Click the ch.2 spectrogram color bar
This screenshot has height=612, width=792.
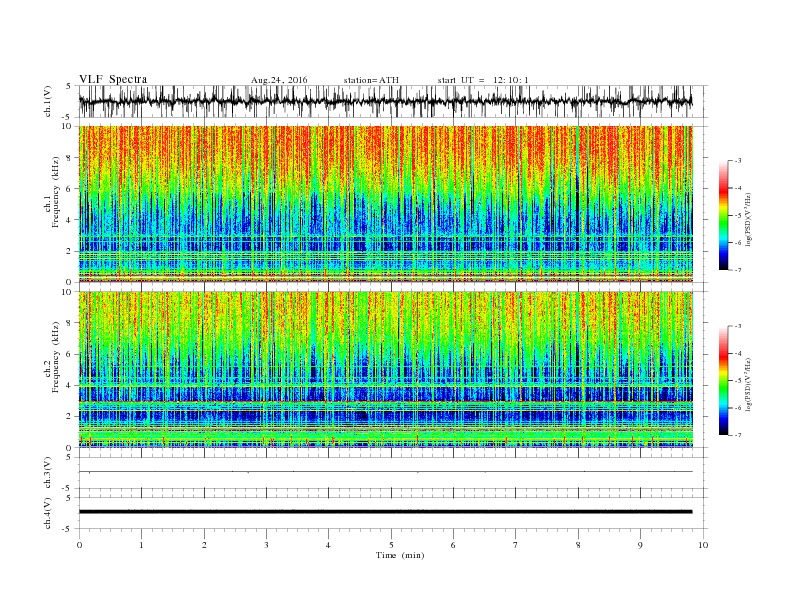(723, 381)
